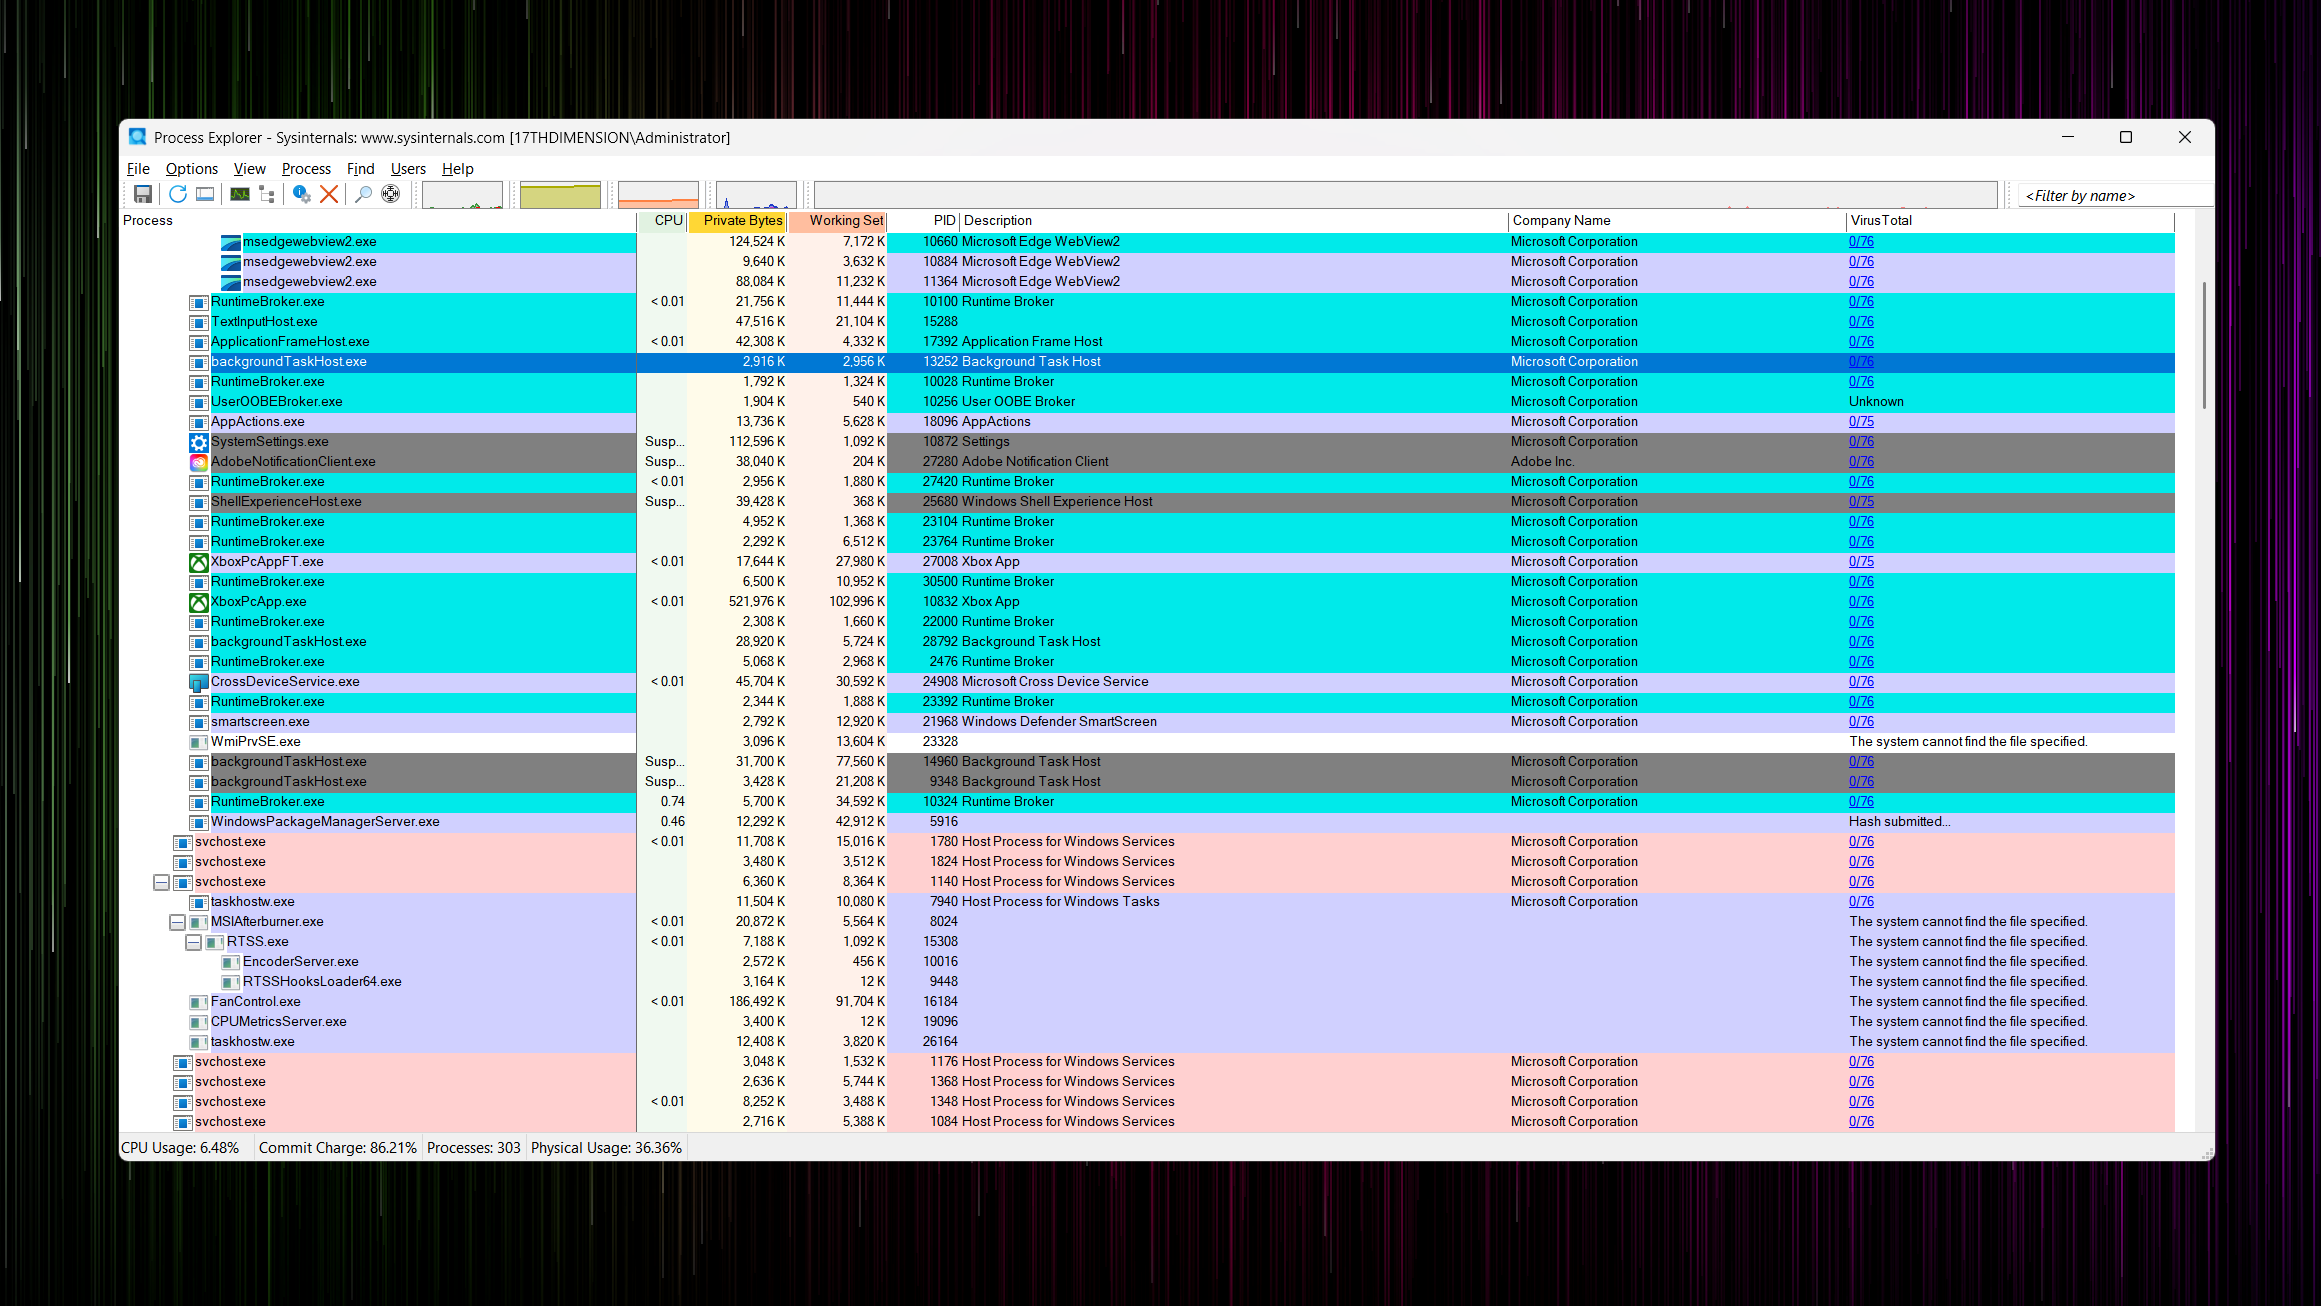Collapse the RTSS.exe tree node

pos(193,942)
